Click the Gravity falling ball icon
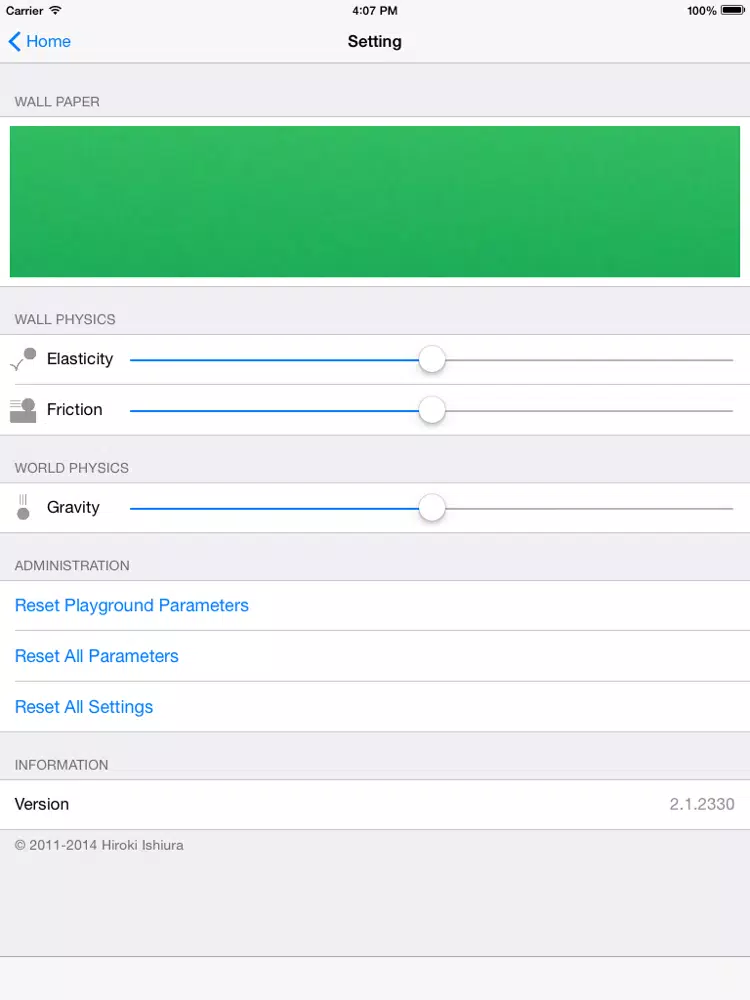 [23, 507]
